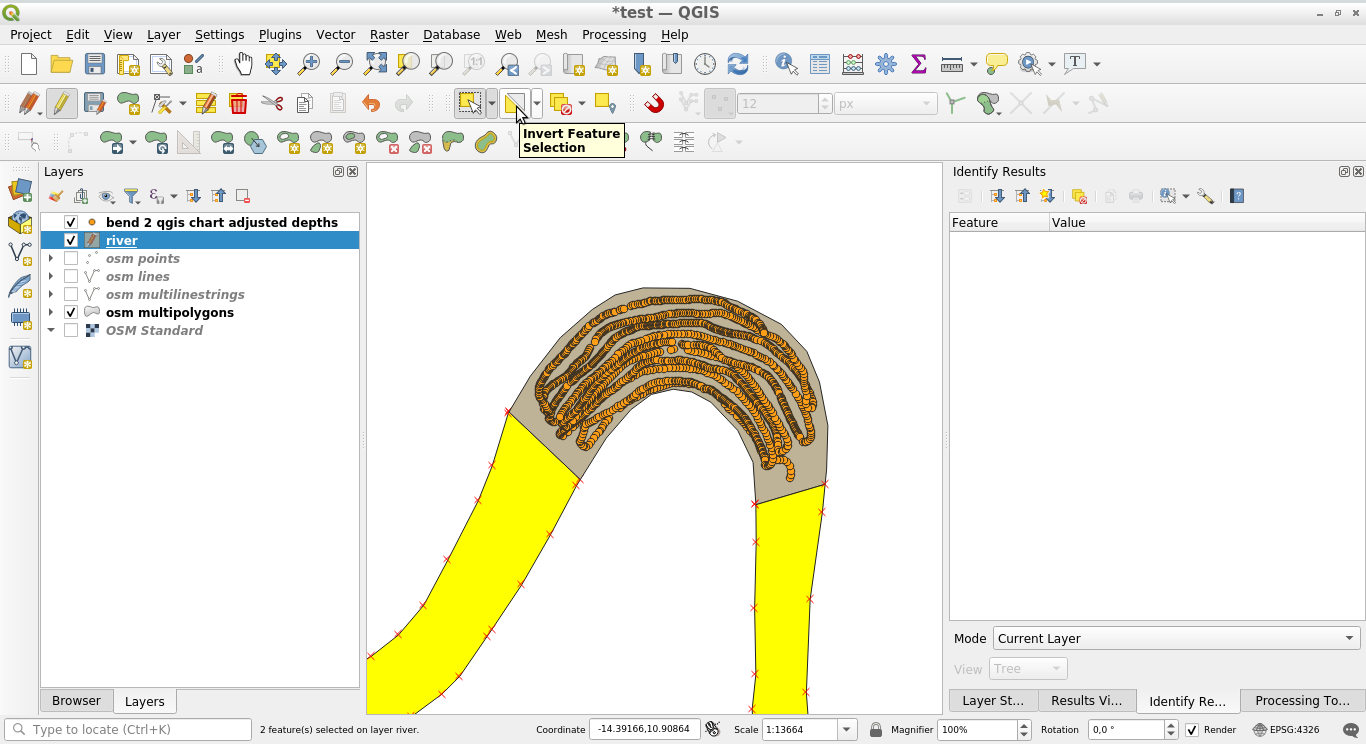Image resolution: width=1366 pixels, height=744 pixels.
Task: Select the river layer name in tree
Action: 122,240
